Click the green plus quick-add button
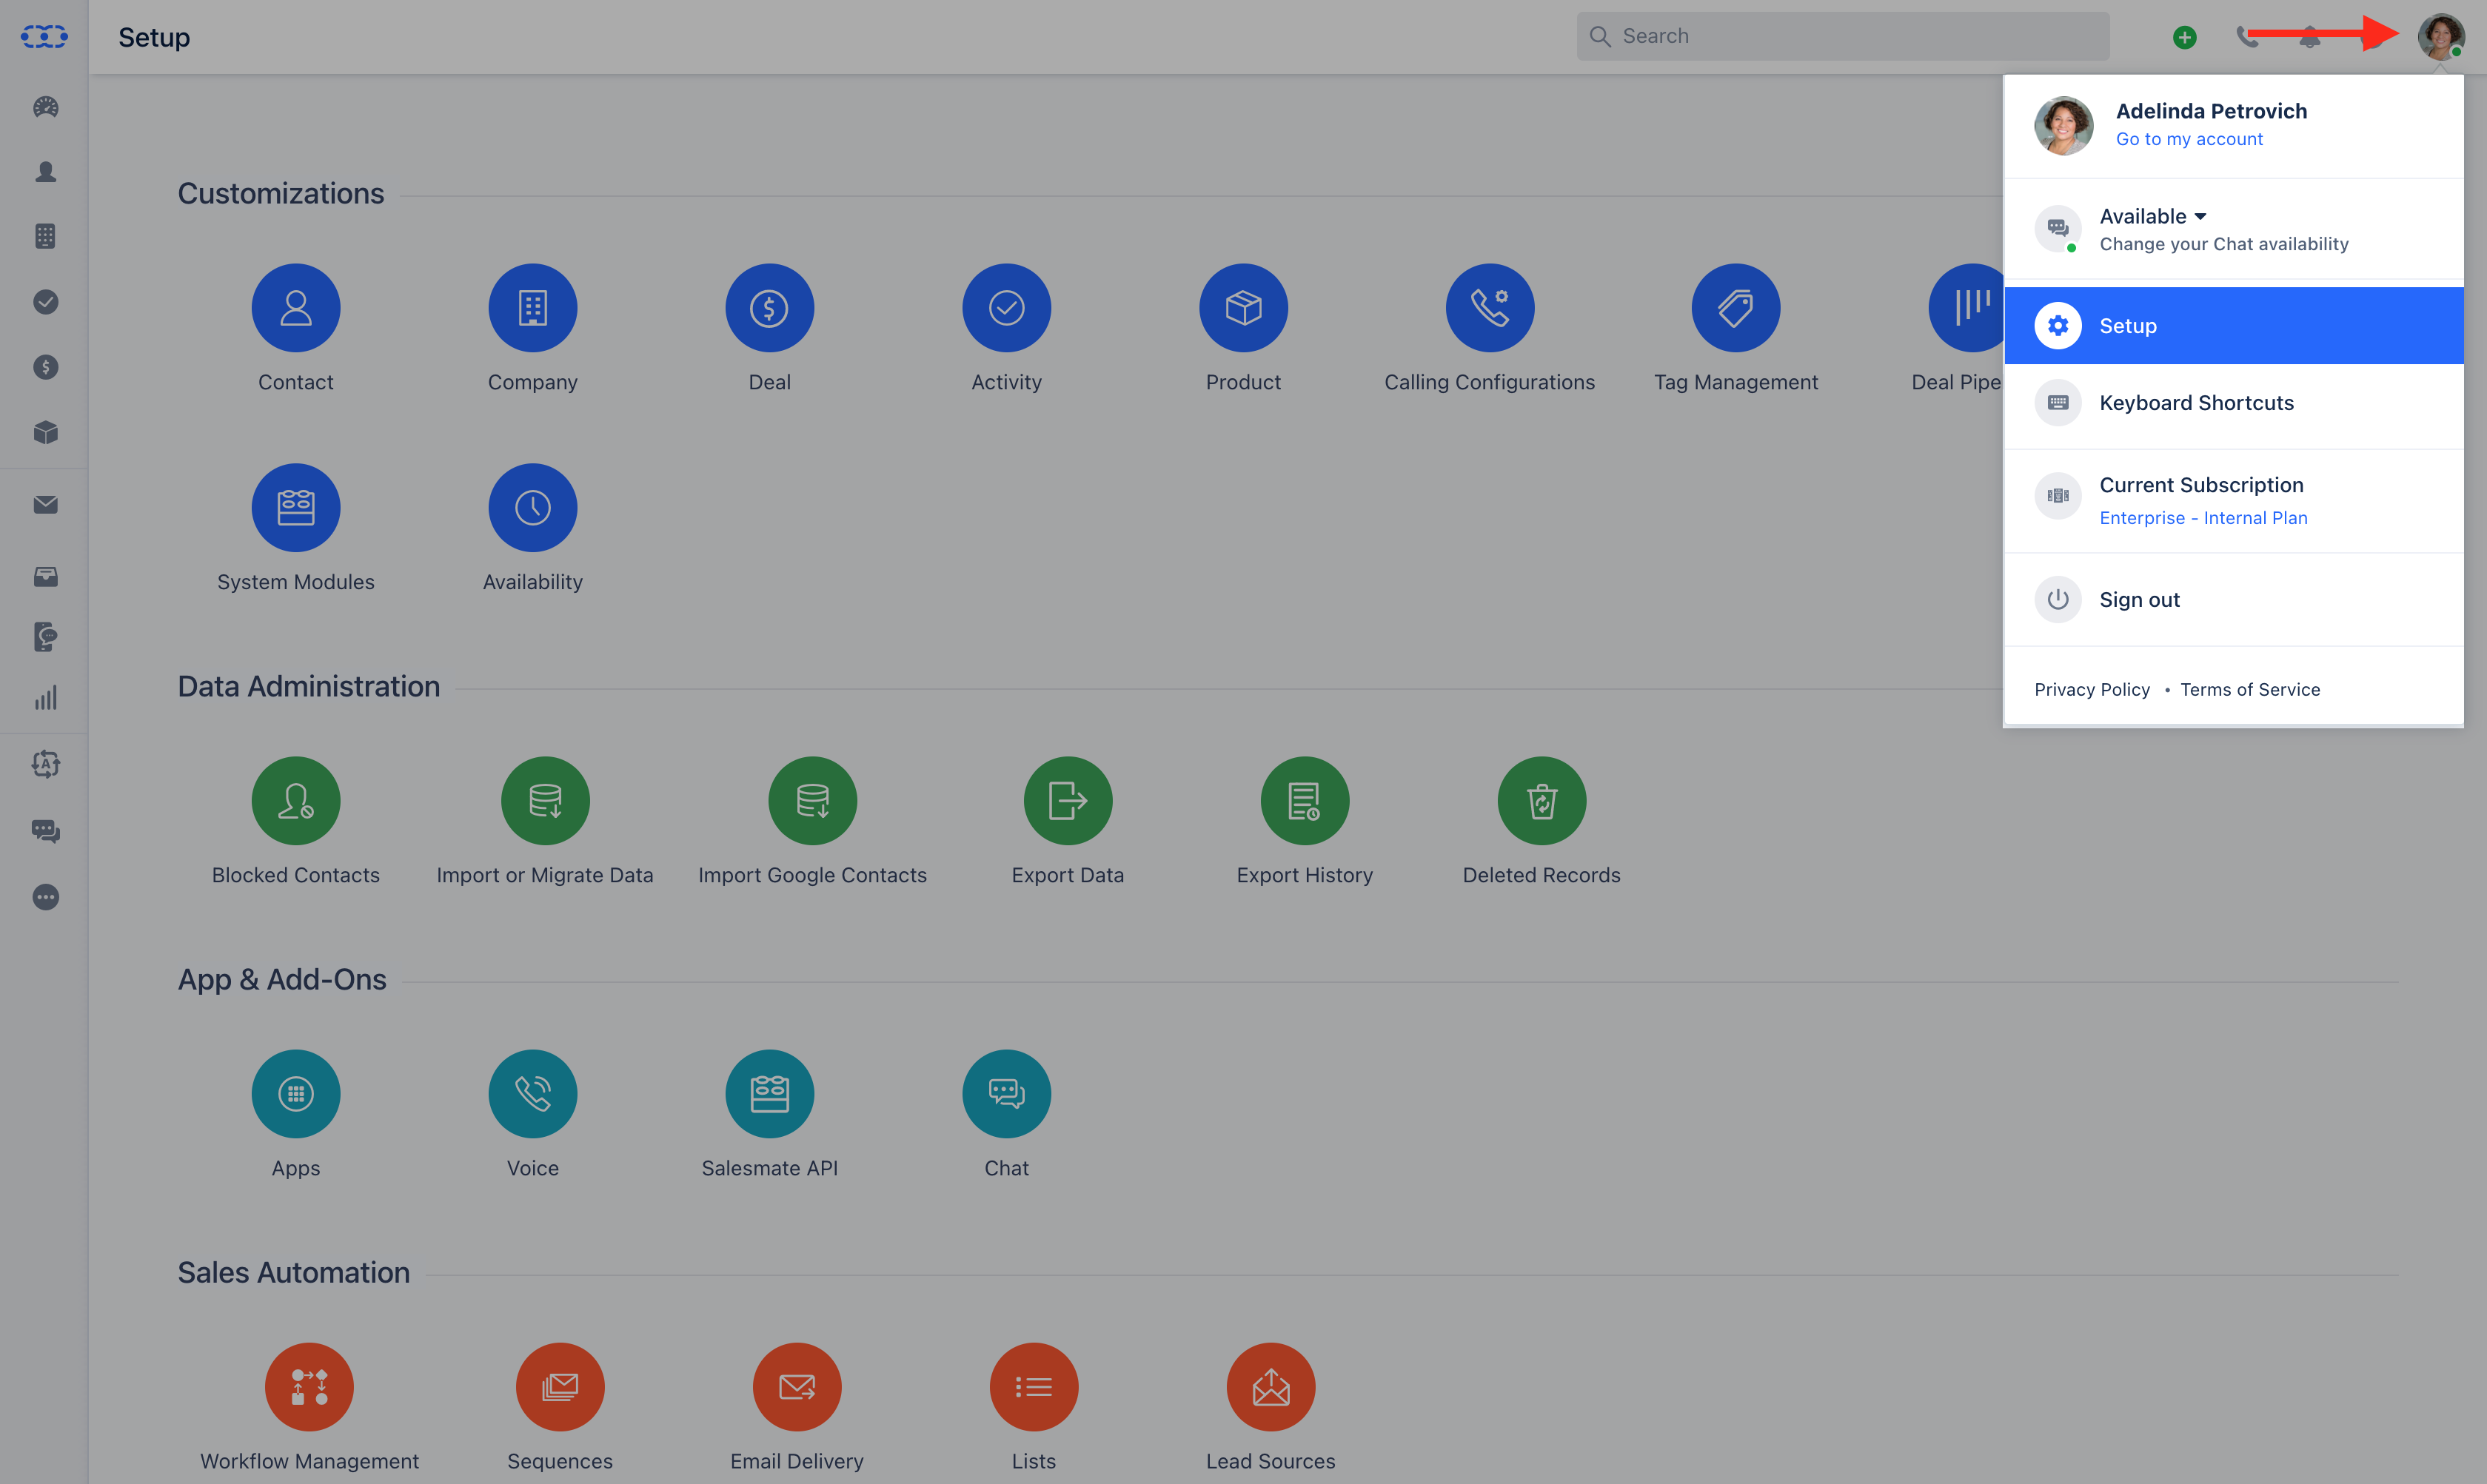Image resolution: width=2487 pixels, height=1484 pixels. [2185, 37]
